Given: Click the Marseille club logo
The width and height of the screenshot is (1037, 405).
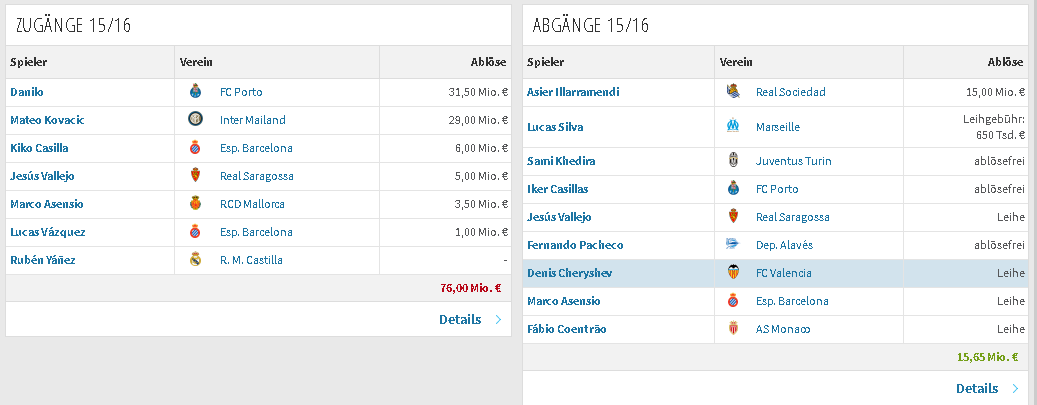Looking at the screenshot, I should click(733, 126).
